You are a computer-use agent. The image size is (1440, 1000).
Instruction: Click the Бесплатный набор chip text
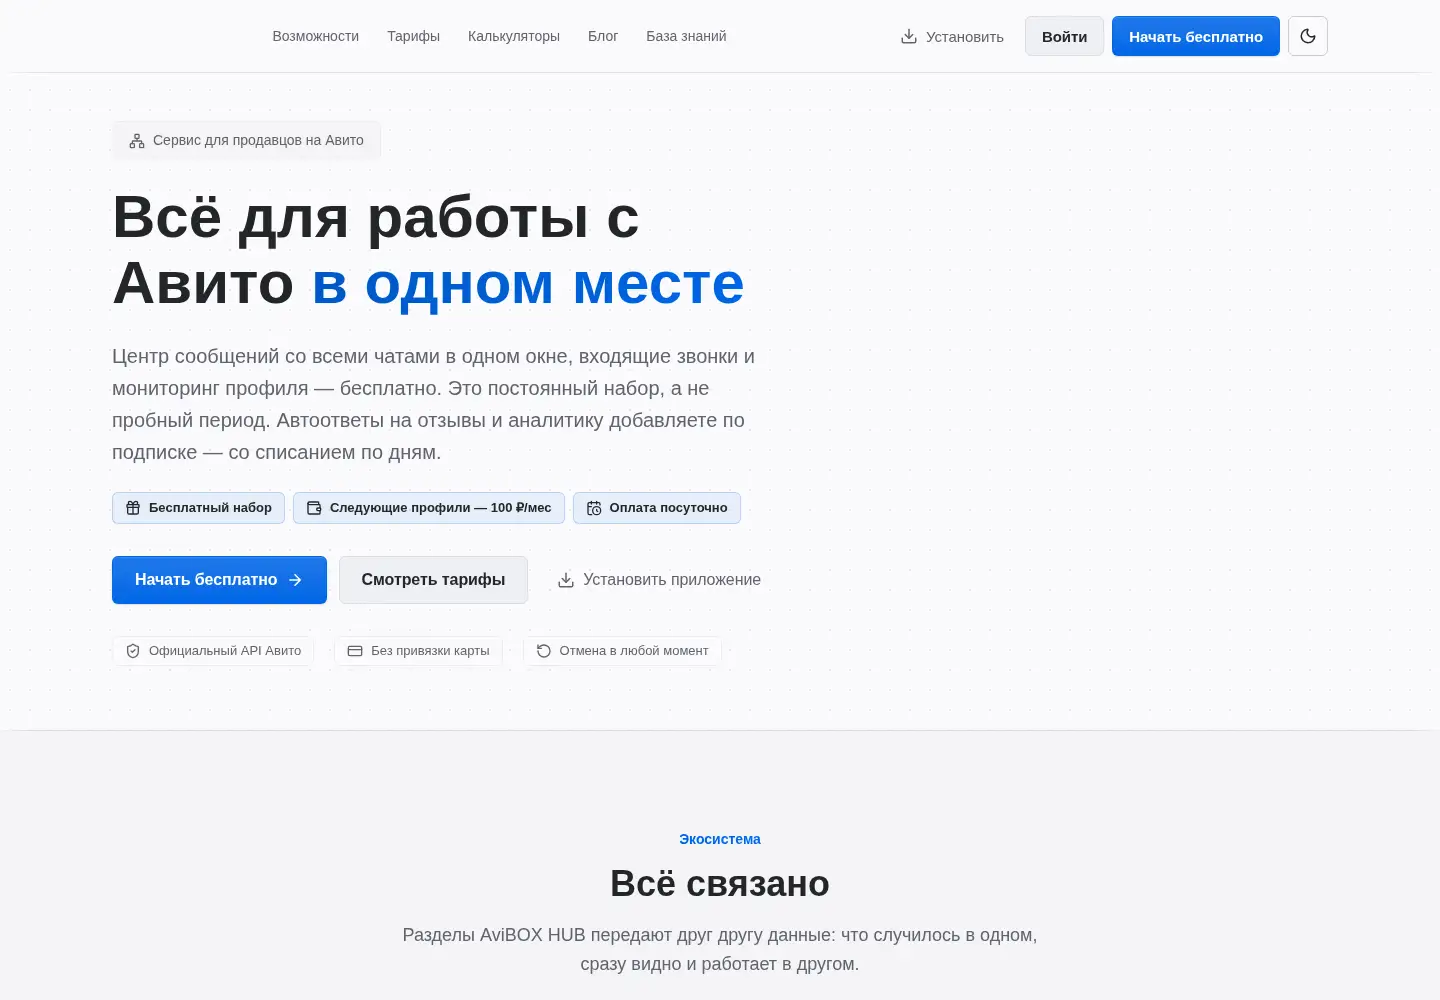click(210, 508)
